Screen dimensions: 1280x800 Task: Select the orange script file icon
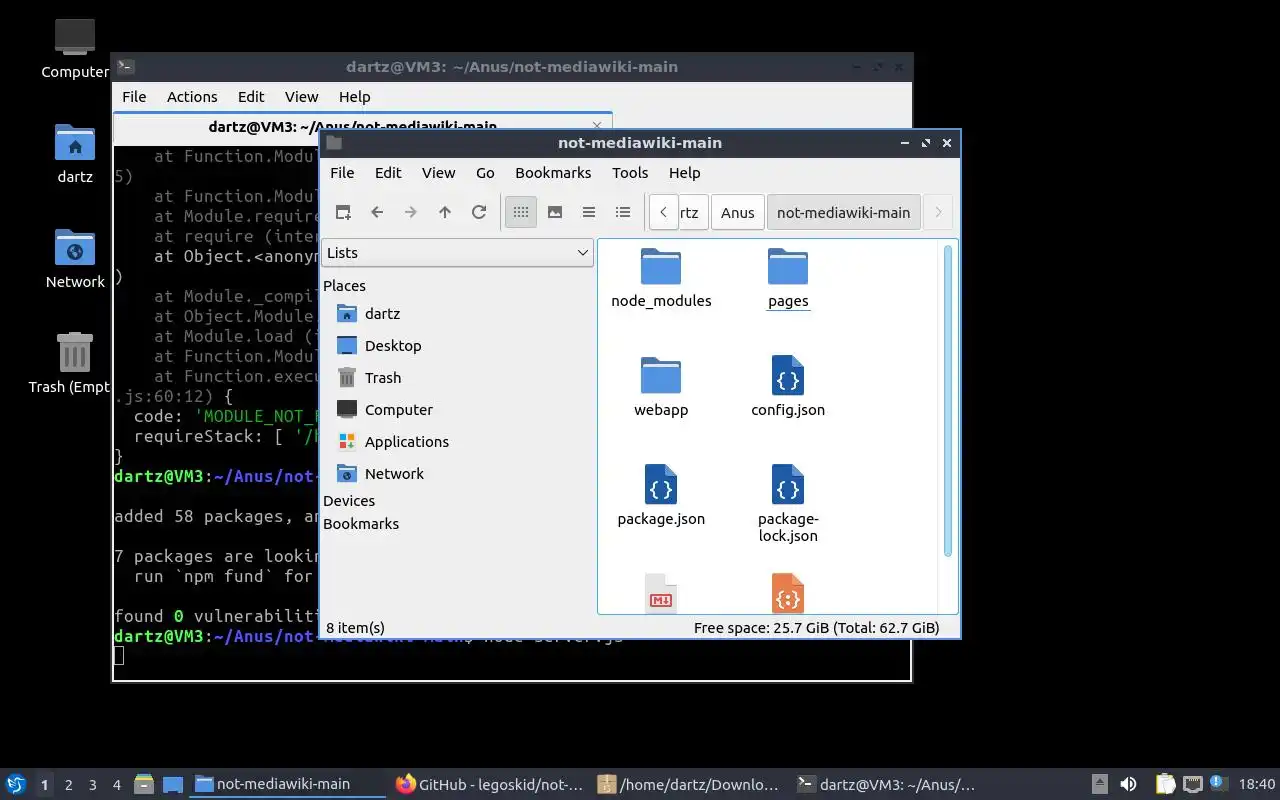[788, 593]
